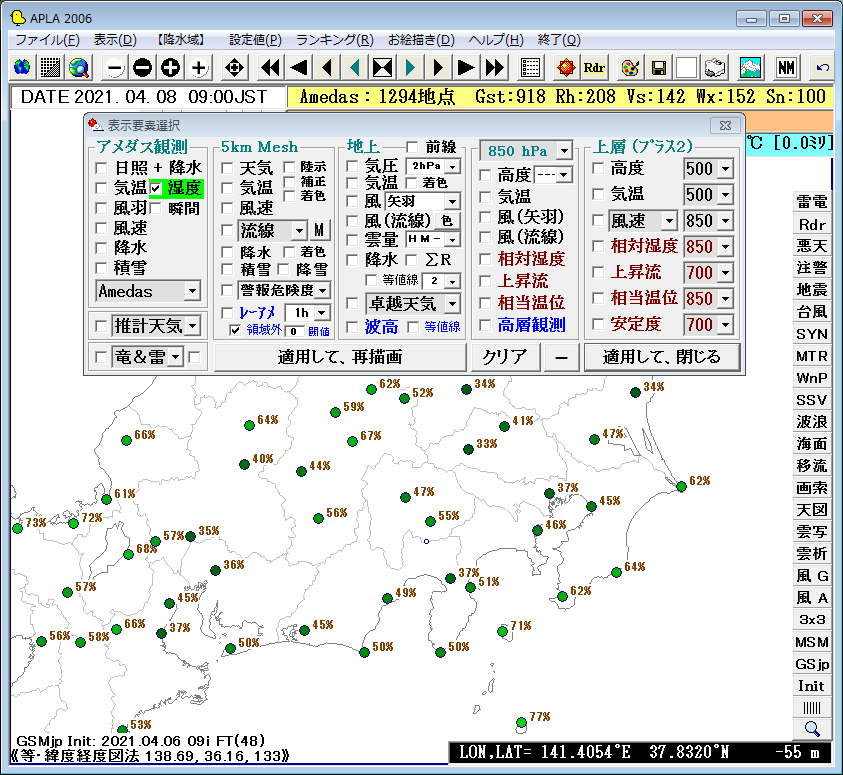Click 適用して、再描画 button
The width and height of the screenshot is (843, 775).
point(340,357)
